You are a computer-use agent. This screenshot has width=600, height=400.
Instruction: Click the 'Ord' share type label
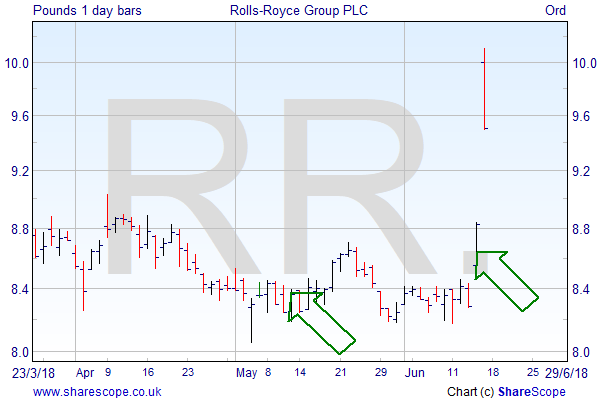[555, 10]
